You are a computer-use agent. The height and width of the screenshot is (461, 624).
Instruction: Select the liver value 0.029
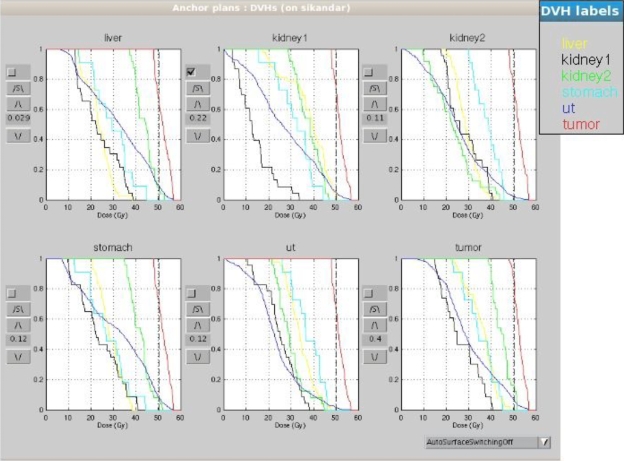coord(18,118)
